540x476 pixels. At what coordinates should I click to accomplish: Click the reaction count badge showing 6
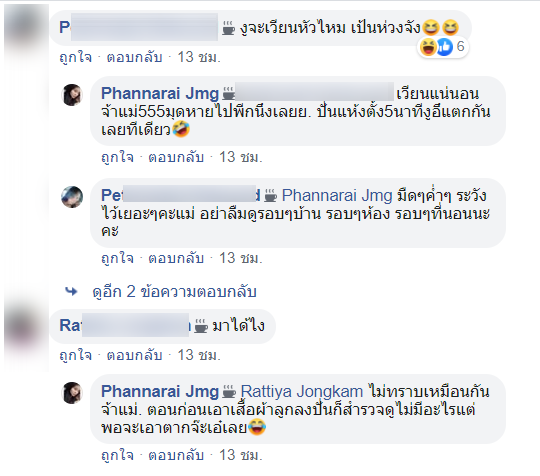pos(443,46)
